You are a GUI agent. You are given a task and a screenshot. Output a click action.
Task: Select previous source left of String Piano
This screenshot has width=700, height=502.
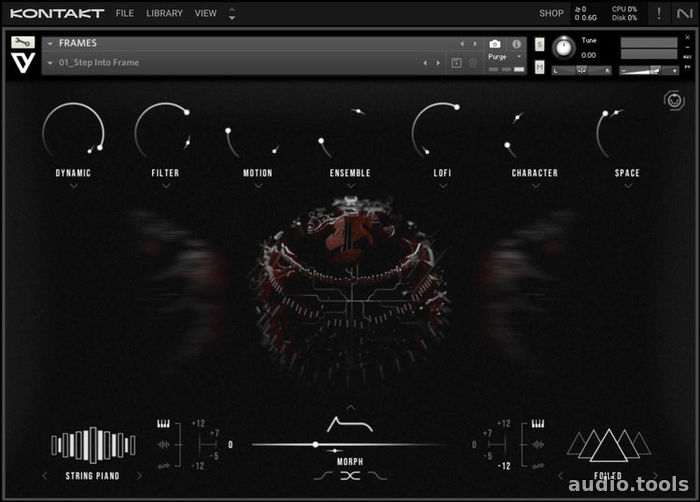click(45, 476)
